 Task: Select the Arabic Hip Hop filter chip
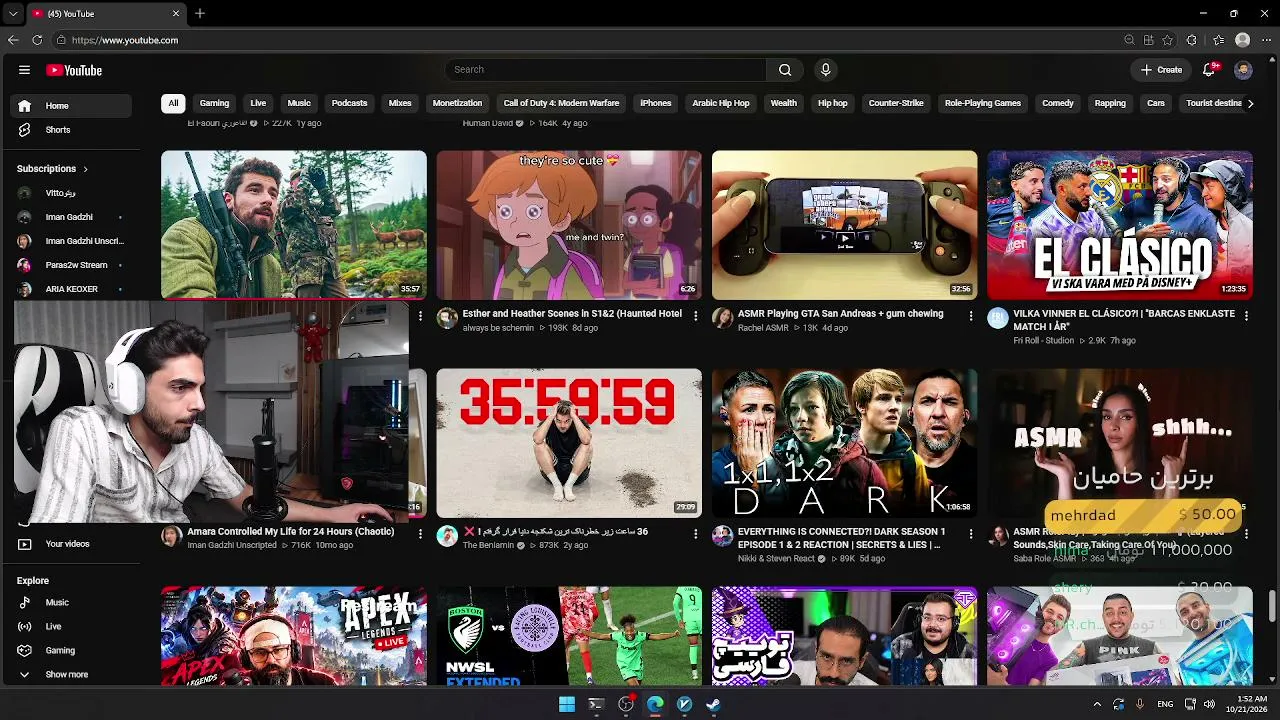(721, 103)
